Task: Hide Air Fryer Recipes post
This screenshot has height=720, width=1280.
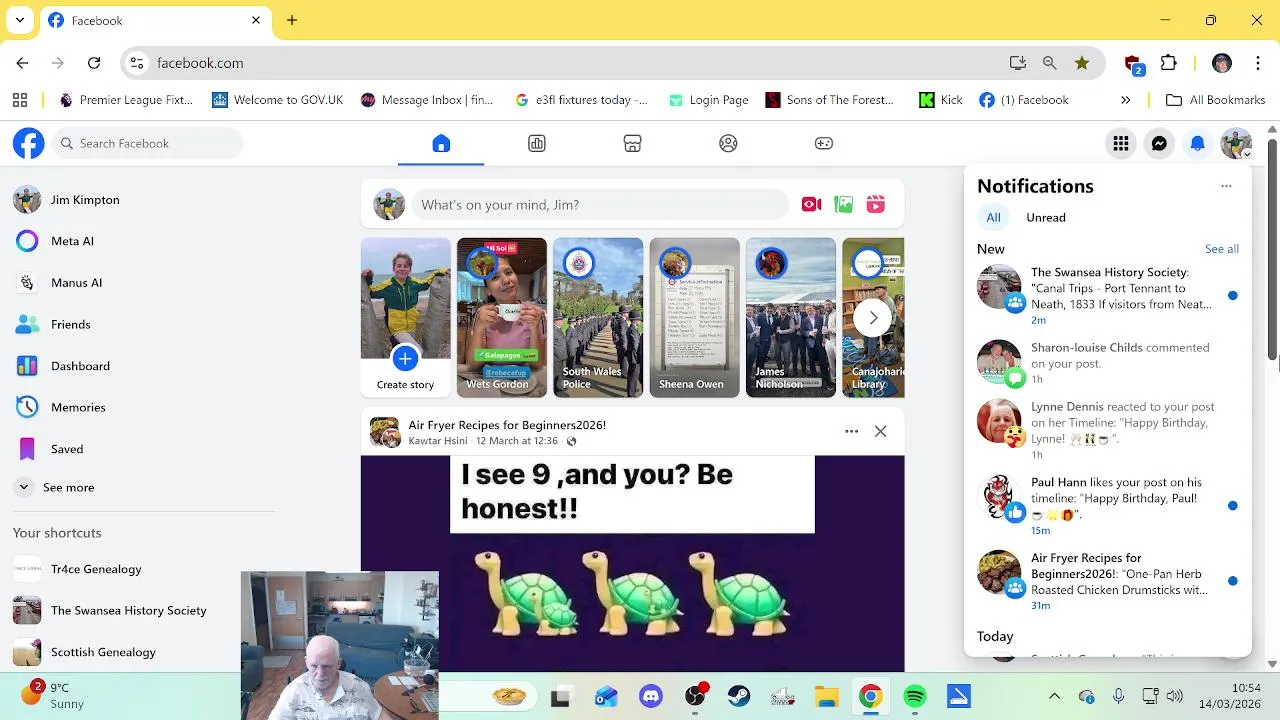Action: point(880,432)
